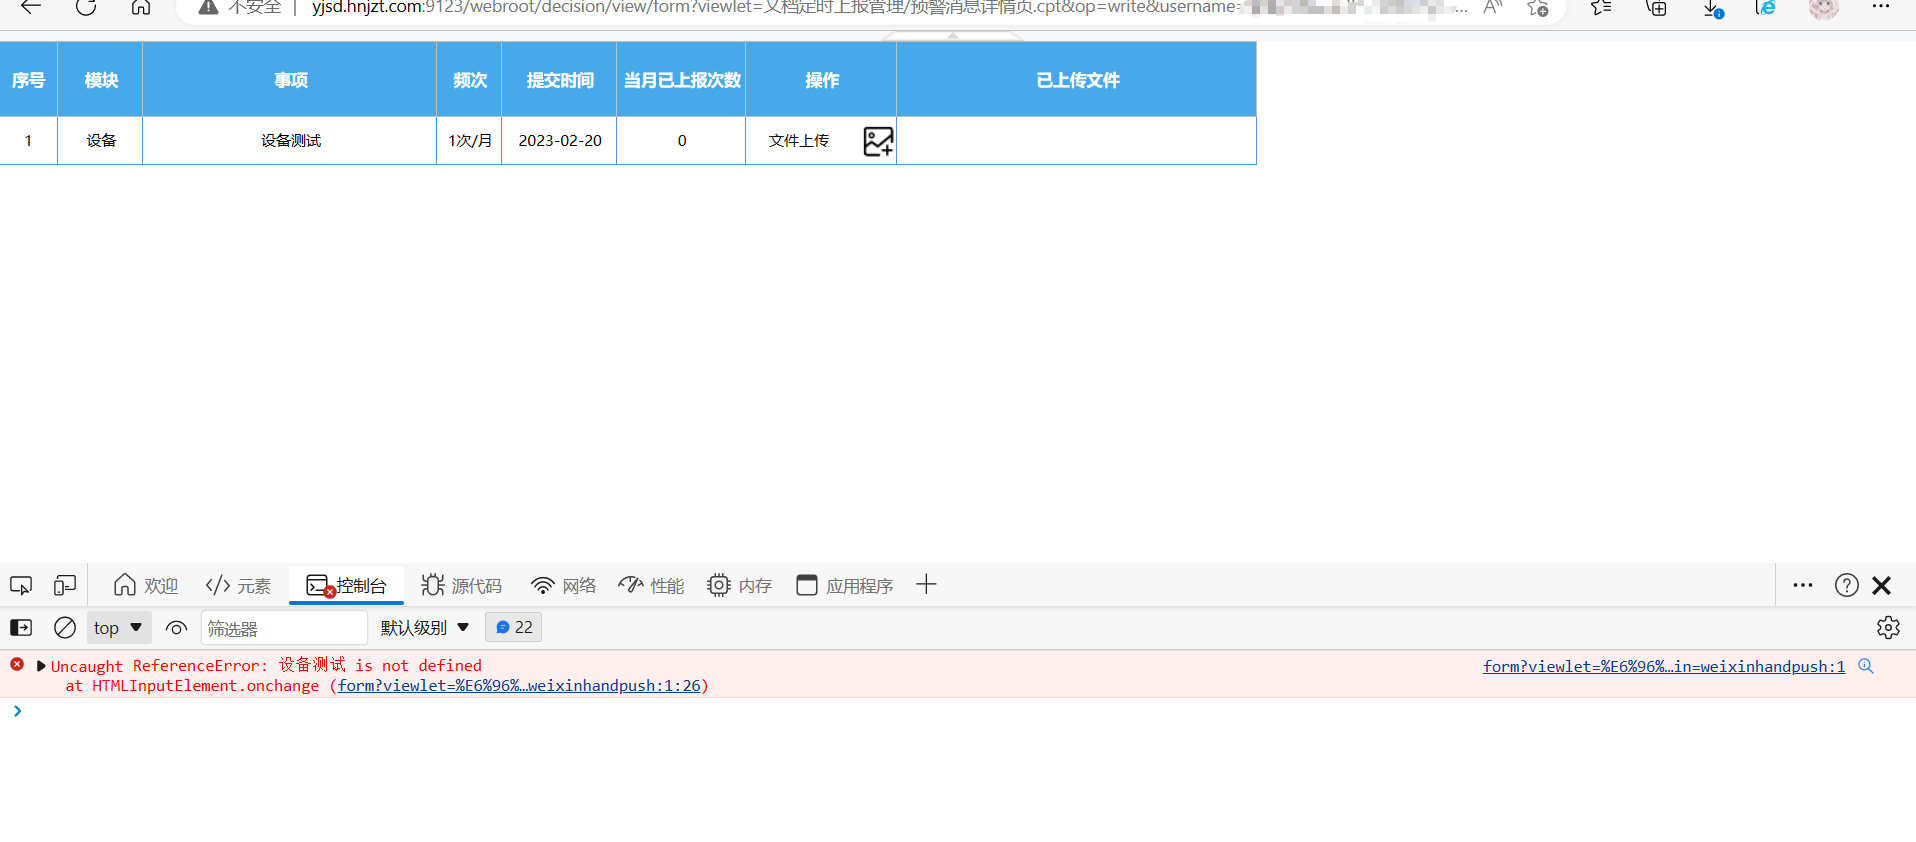Expand the Uncaught ReferenceError triangle
Image resolution: width=1916 pixels, height=842 pixels.
point(41,665)
